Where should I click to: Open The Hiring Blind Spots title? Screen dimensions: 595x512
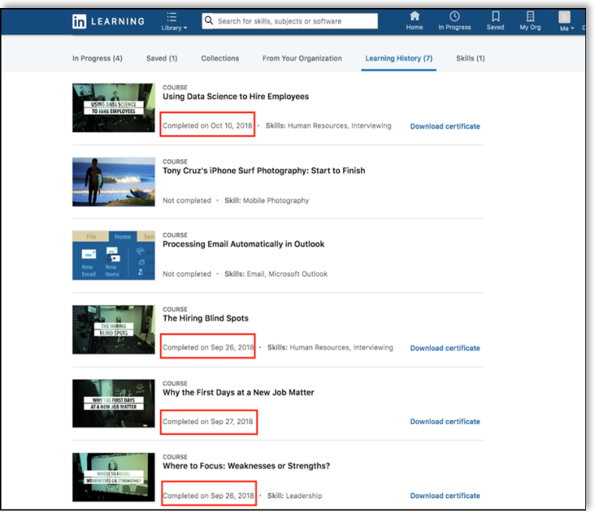coord(205,318)
